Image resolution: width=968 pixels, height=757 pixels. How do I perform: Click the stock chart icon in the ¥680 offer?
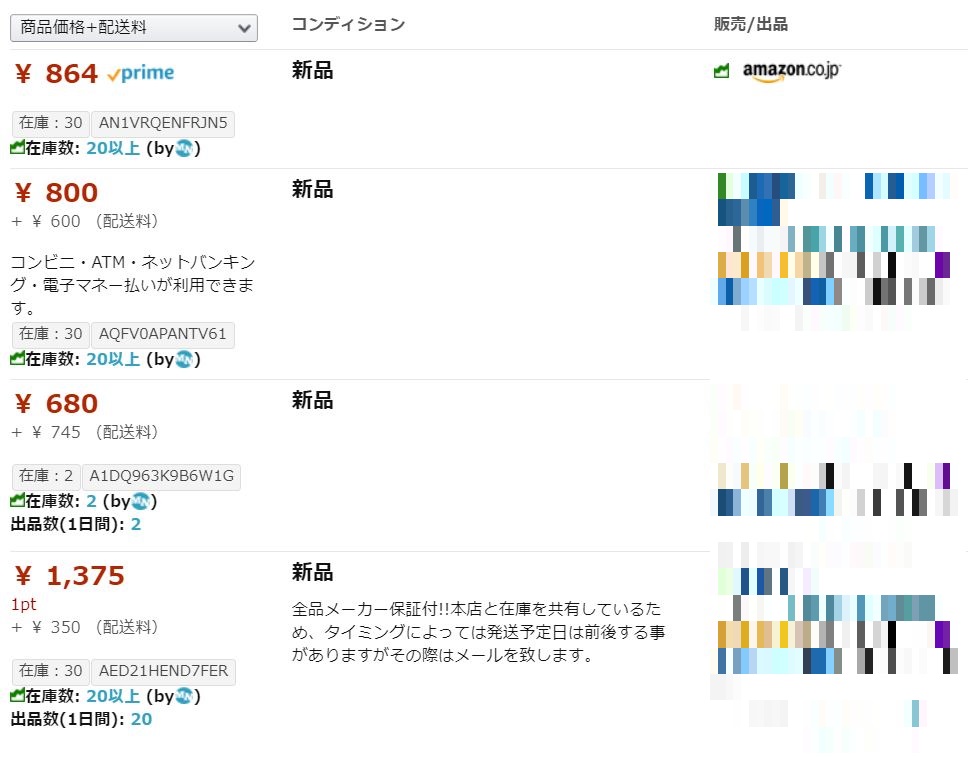[17, 501]
